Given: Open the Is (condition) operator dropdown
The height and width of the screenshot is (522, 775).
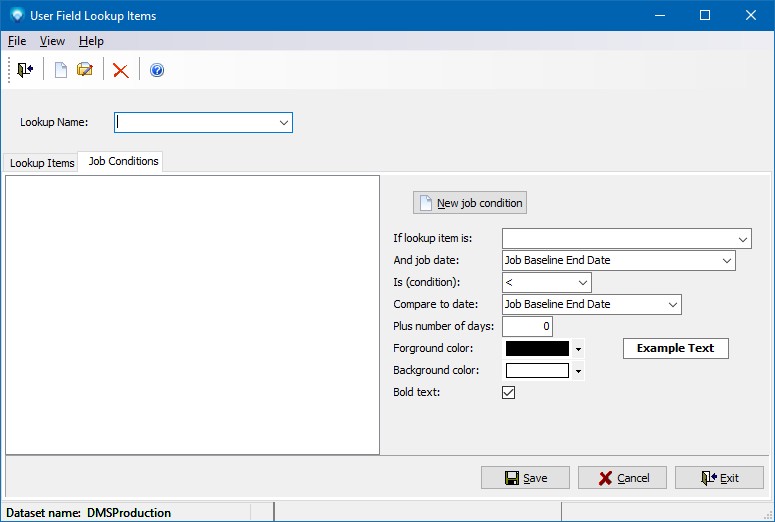Looking at the screenshot, I should click(582, 283).
